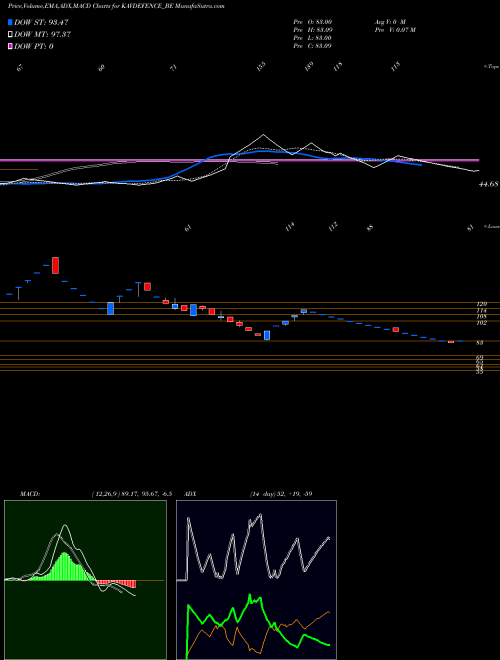Click the tall red candle at the price peak

pos(55,265)
